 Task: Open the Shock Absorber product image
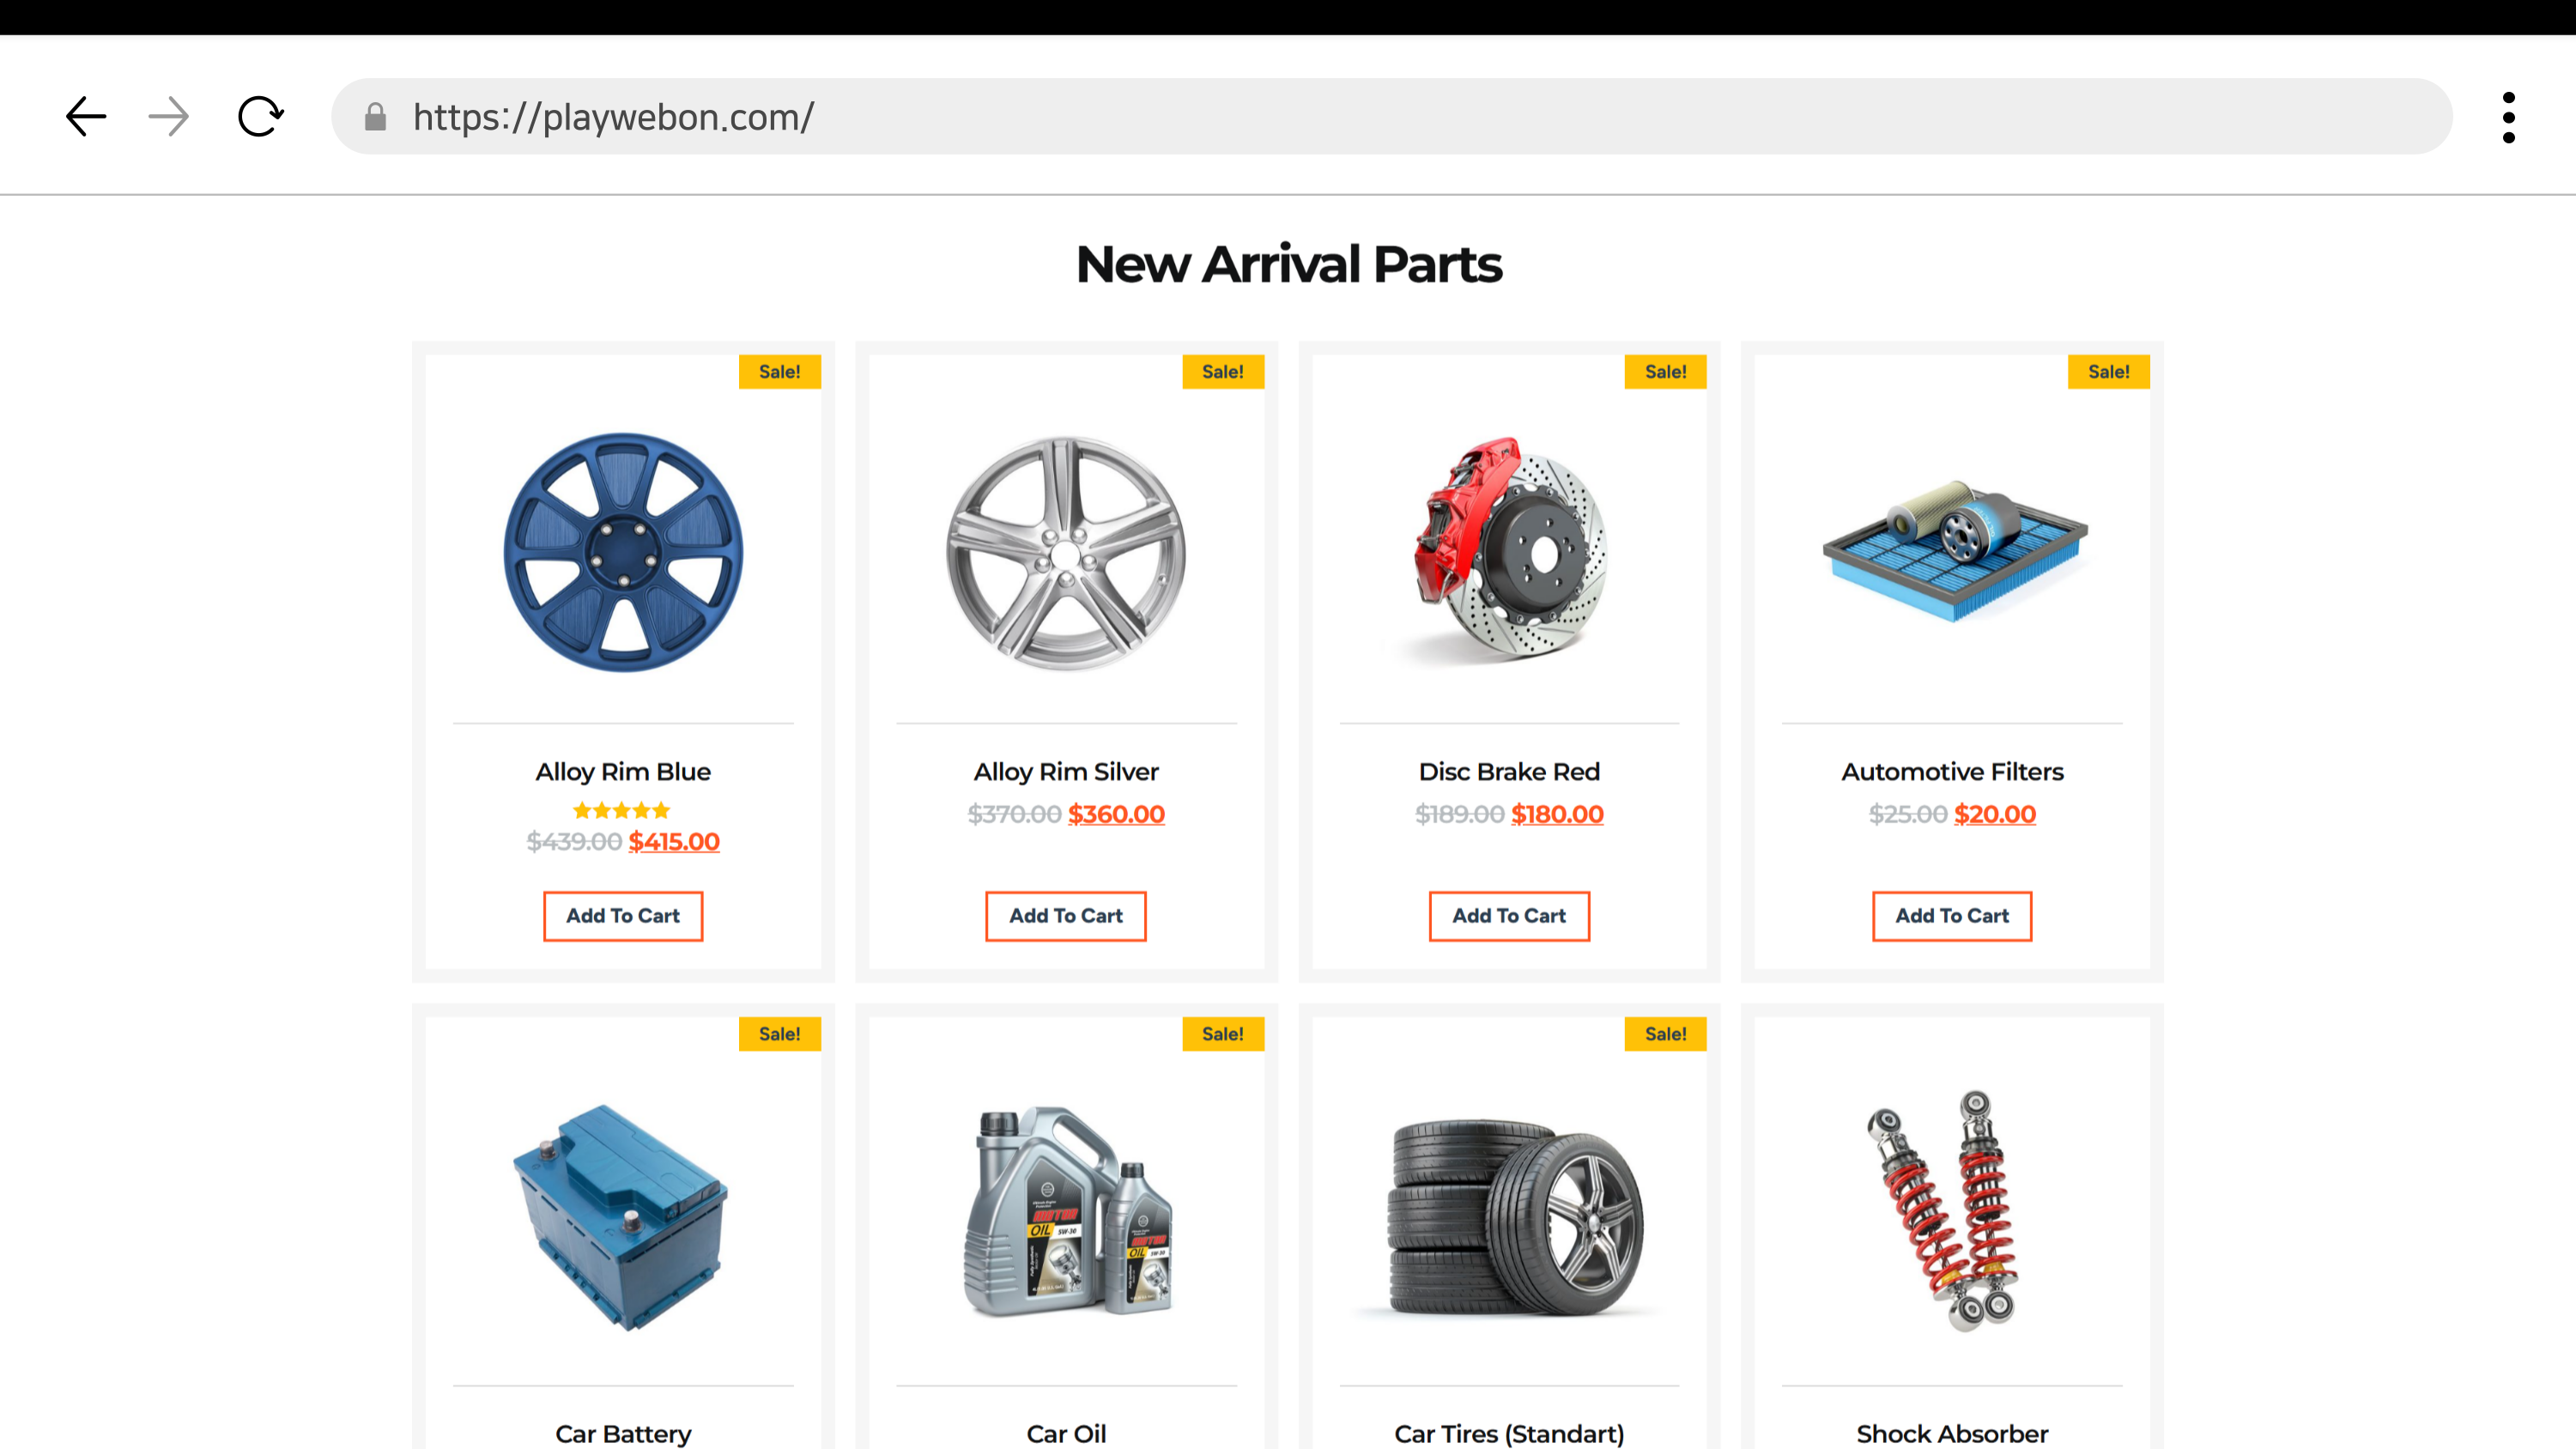1951,1210
